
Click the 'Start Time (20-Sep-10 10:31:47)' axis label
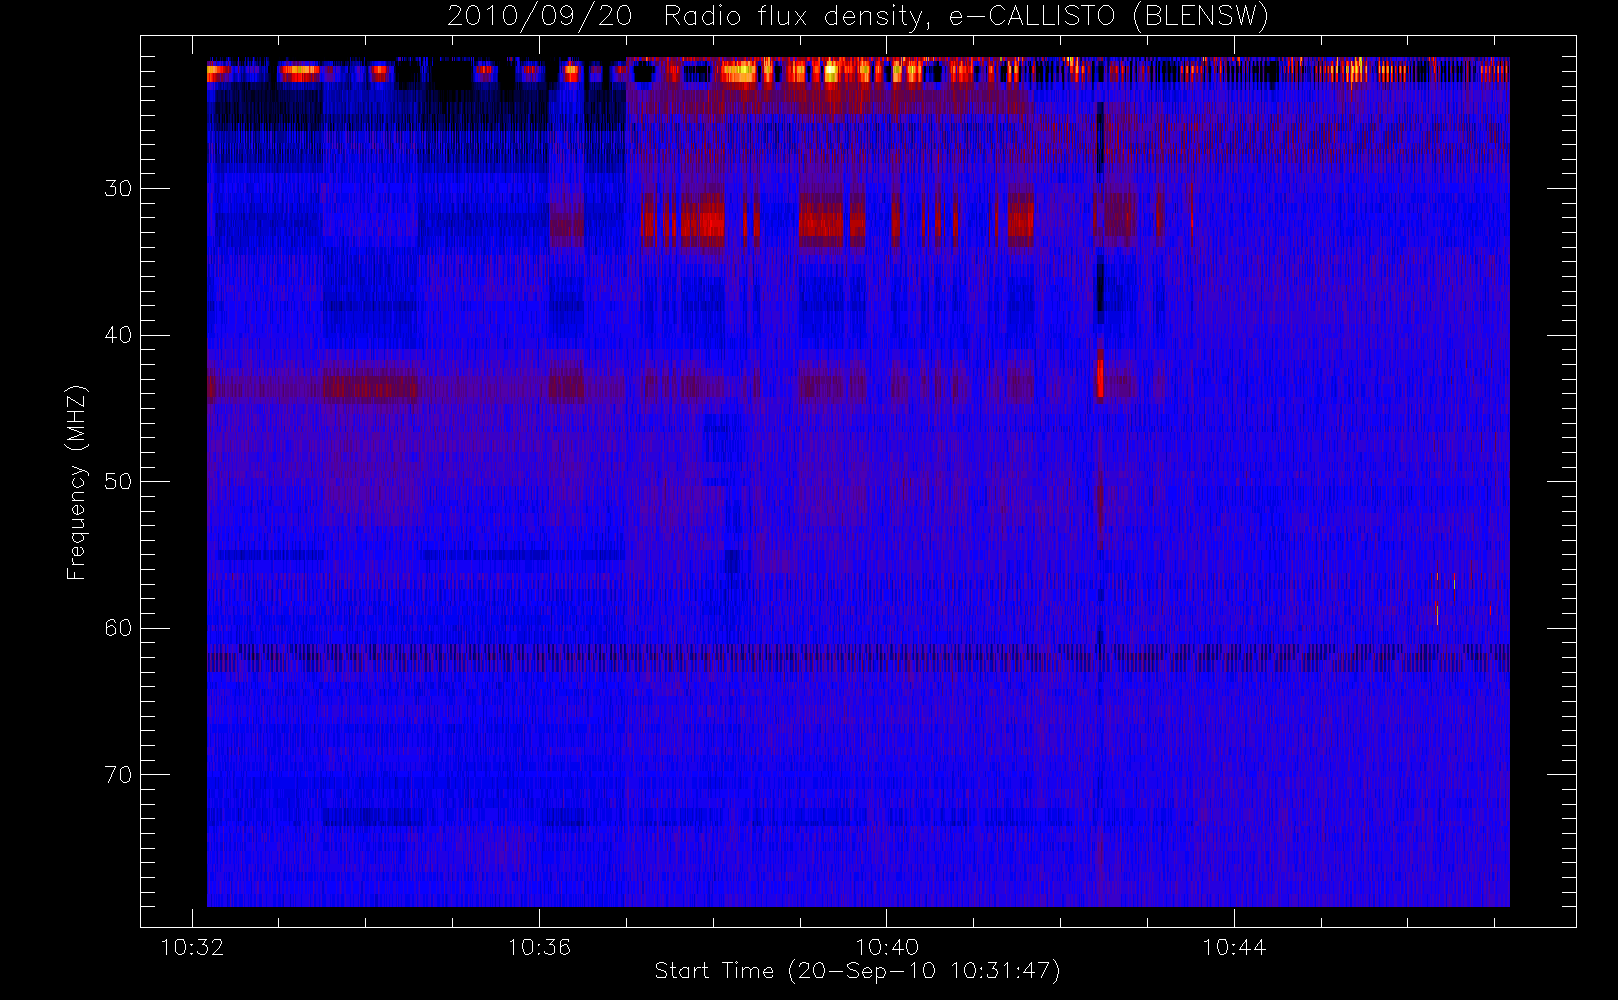click(857, 971)
